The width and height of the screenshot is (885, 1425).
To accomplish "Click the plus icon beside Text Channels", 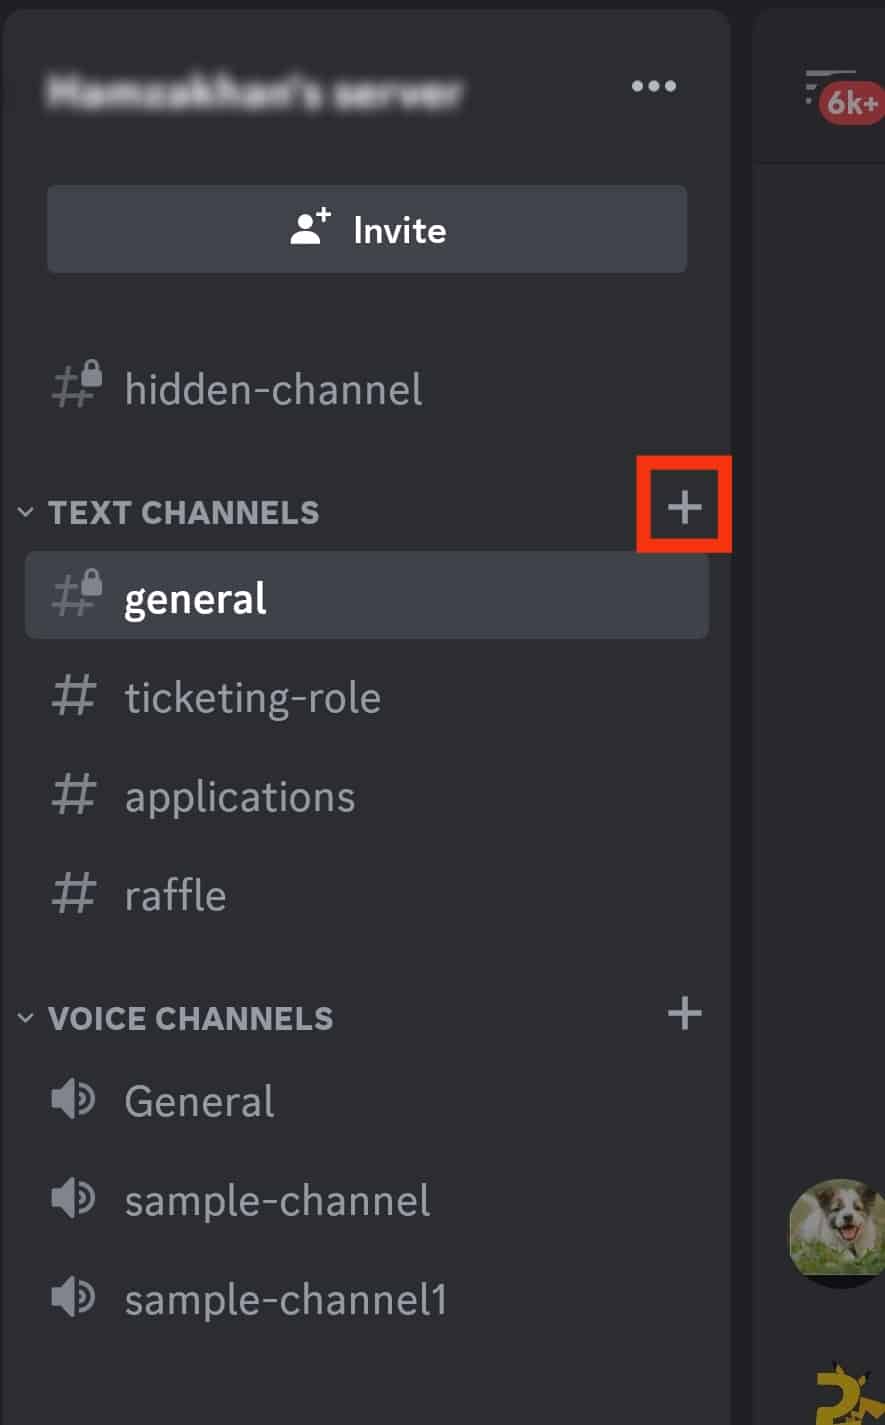I will click(x=685, y=508).
